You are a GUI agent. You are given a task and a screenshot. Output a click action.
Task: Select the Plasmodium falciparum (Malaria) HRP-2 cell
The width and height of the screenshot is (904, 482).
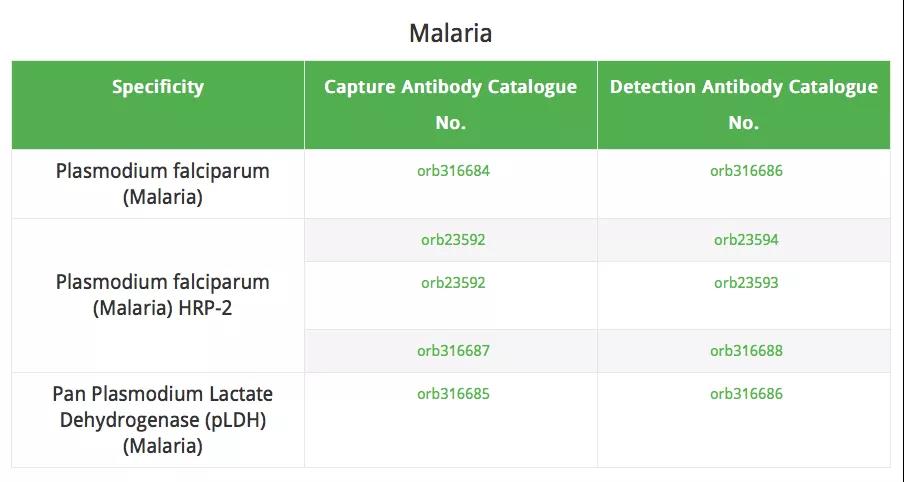coord(162,295)
